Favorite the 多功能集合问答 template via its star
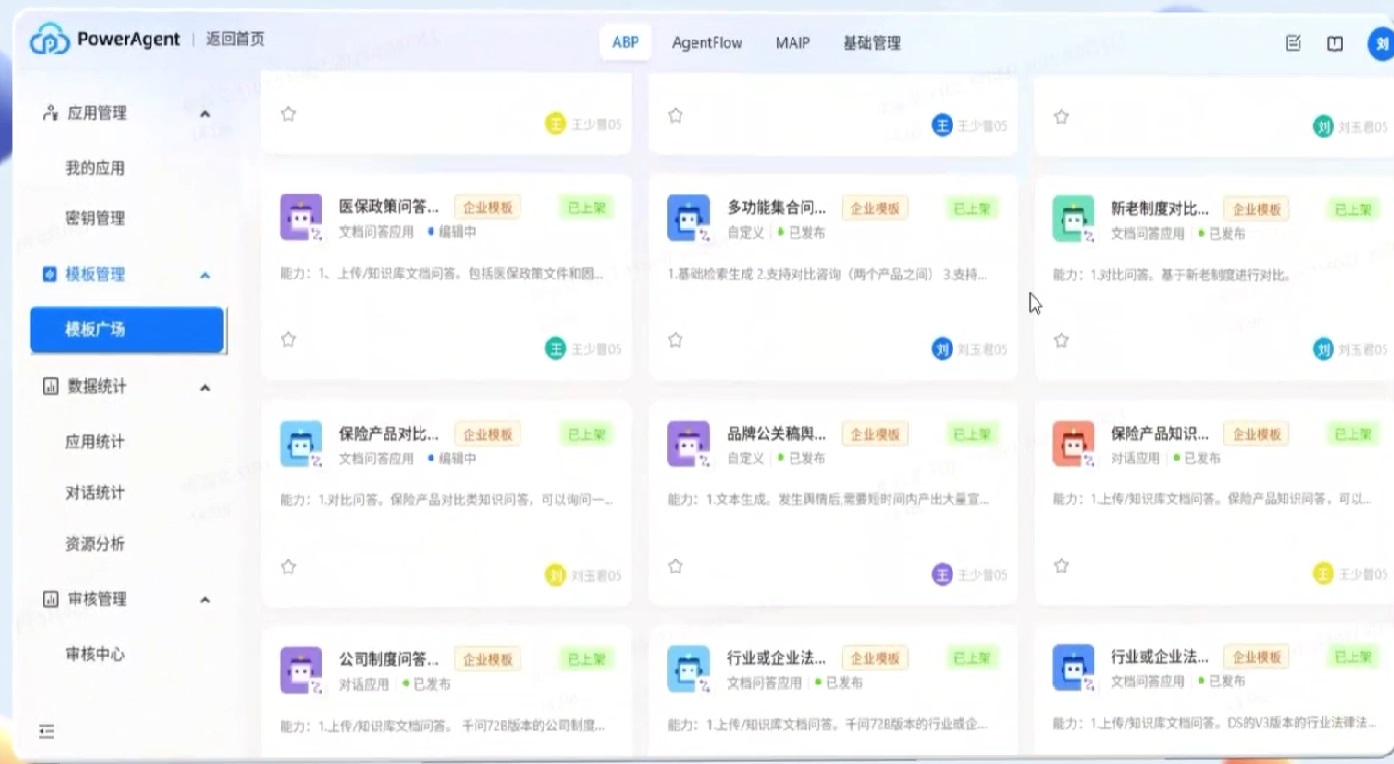Viewport: 1394px width, 764px height. coord(675,340)
